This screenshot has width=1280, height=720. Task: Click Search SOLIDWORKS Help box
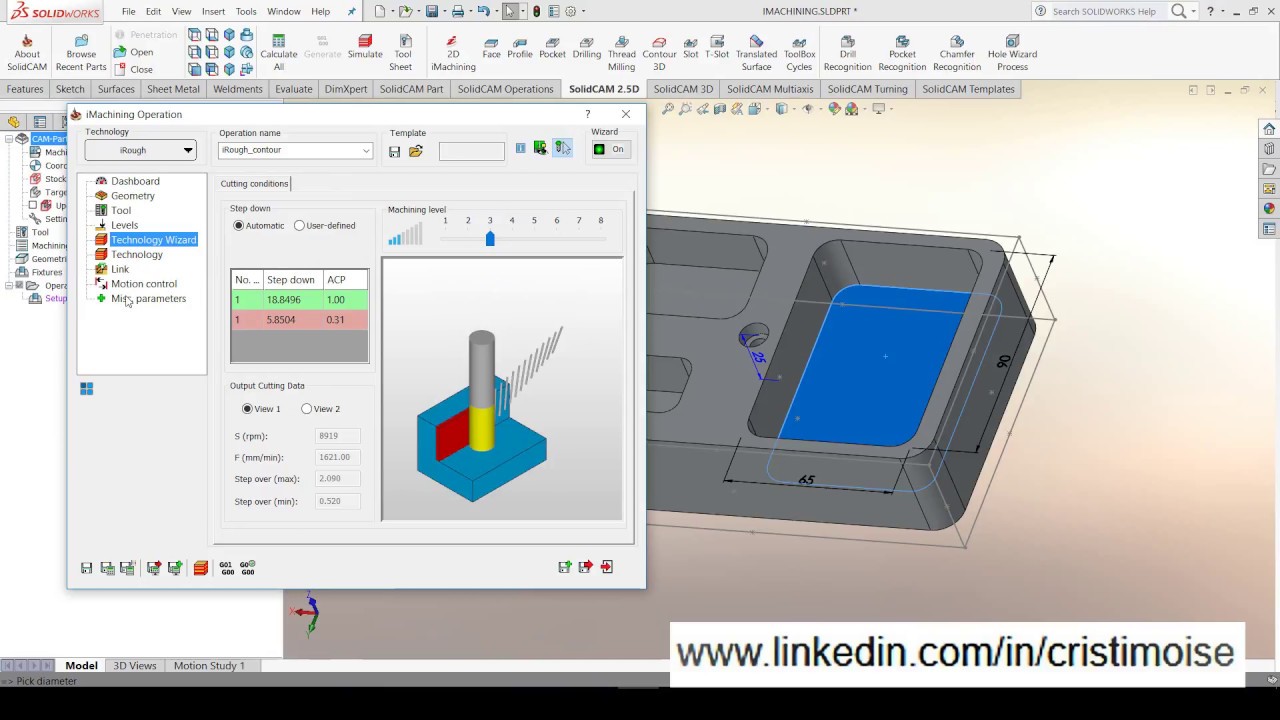1103,11
